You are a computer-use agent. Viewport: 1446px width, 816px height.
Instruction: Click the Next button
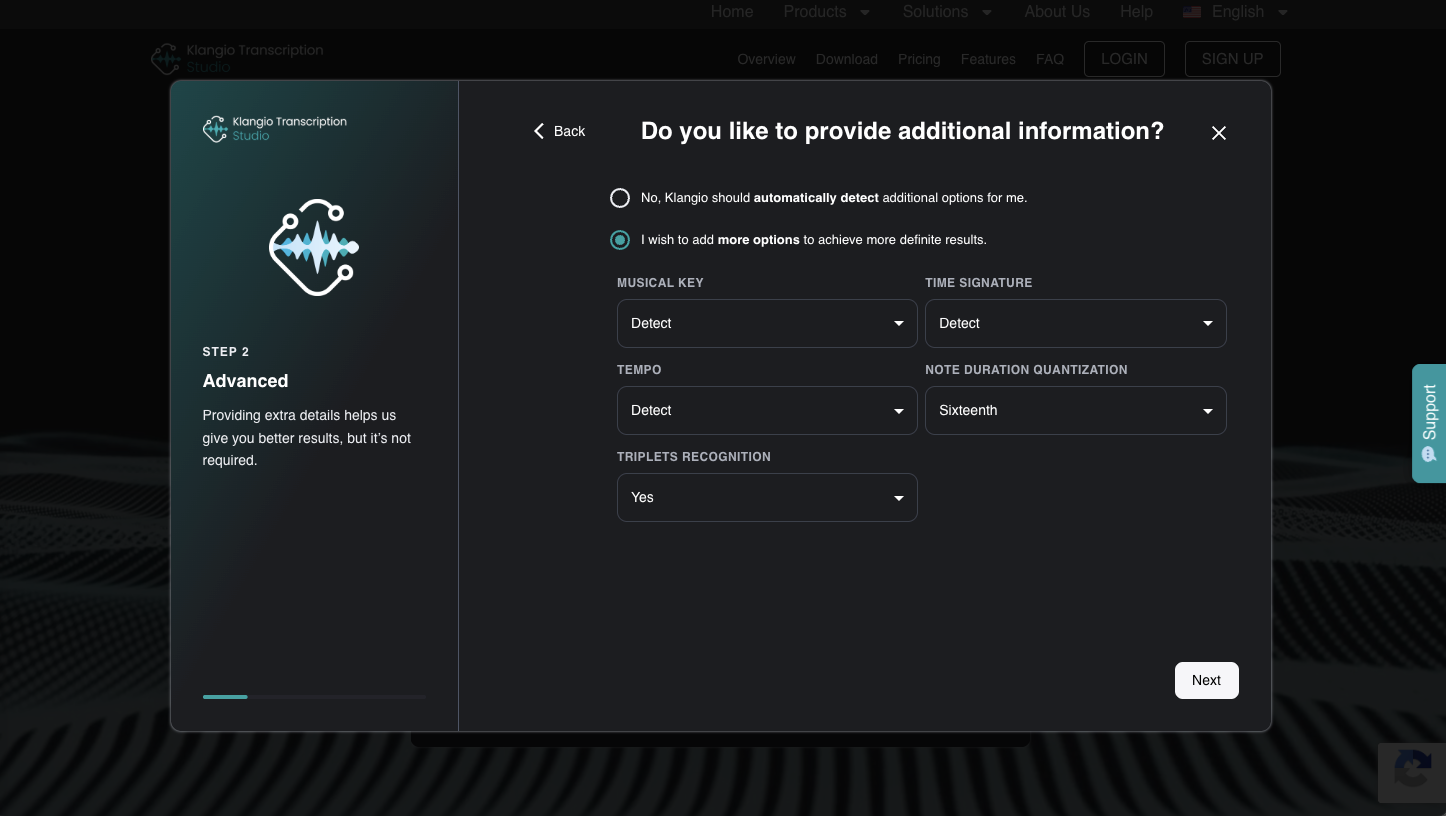(1206, 680)
